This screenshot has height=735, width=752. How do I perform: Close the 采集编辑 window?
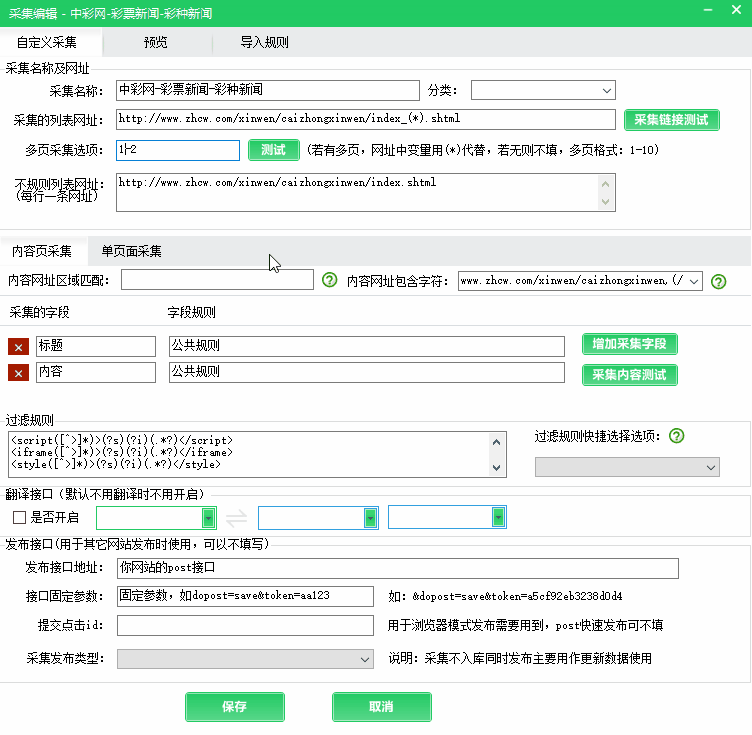tap(736, 10)
